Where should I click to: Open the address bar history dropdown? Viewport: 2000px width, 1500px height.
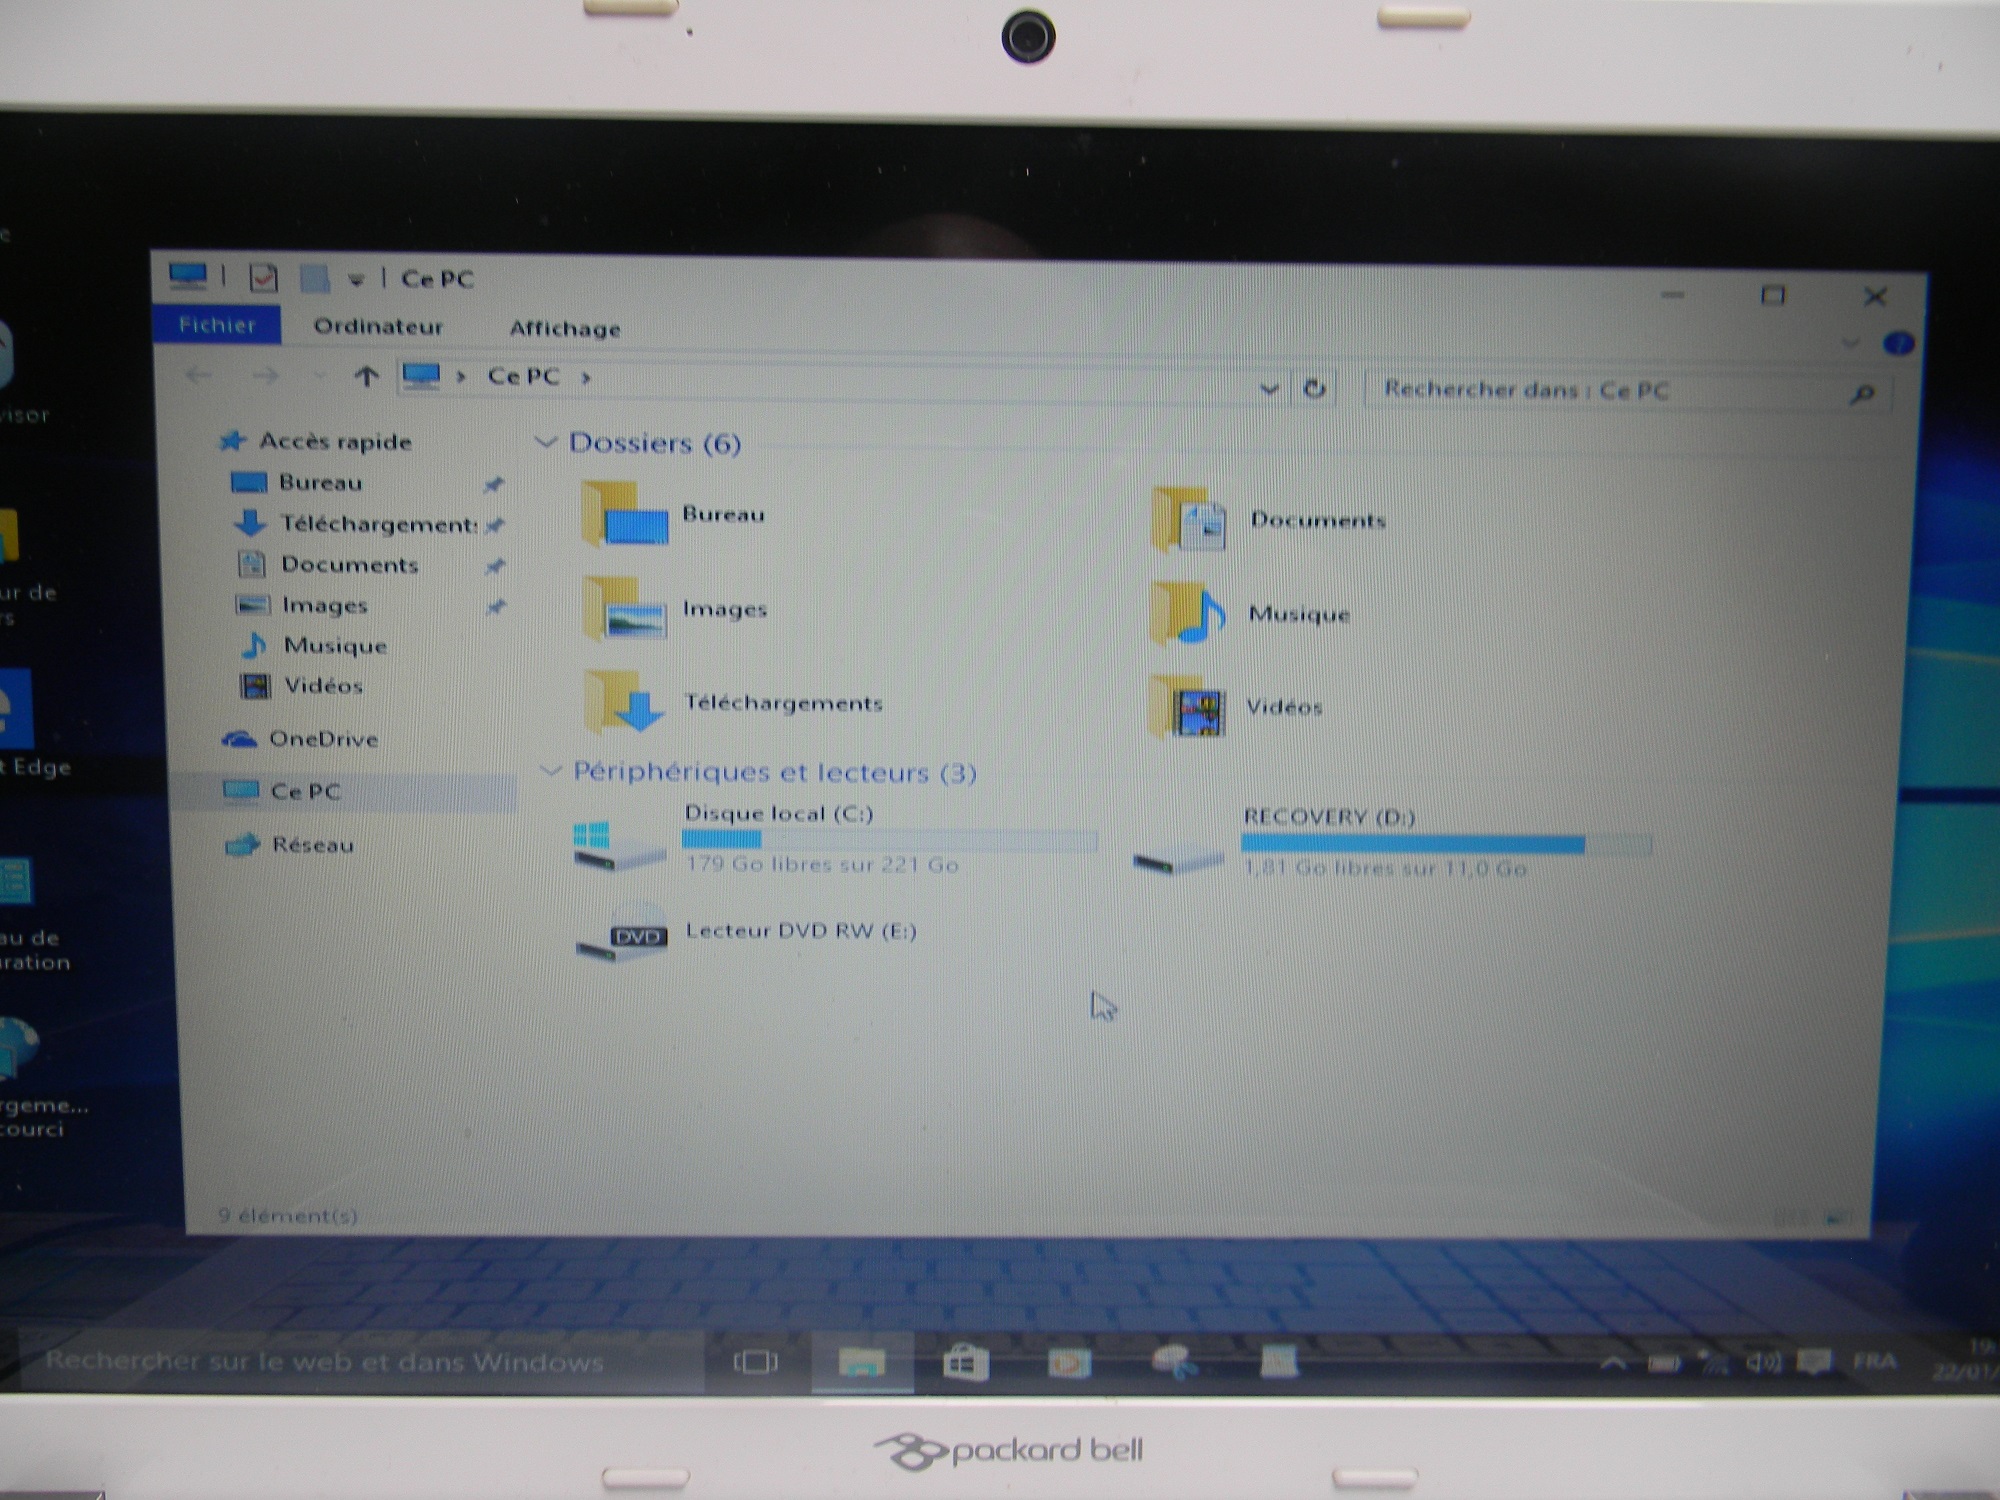[1268, 389]
